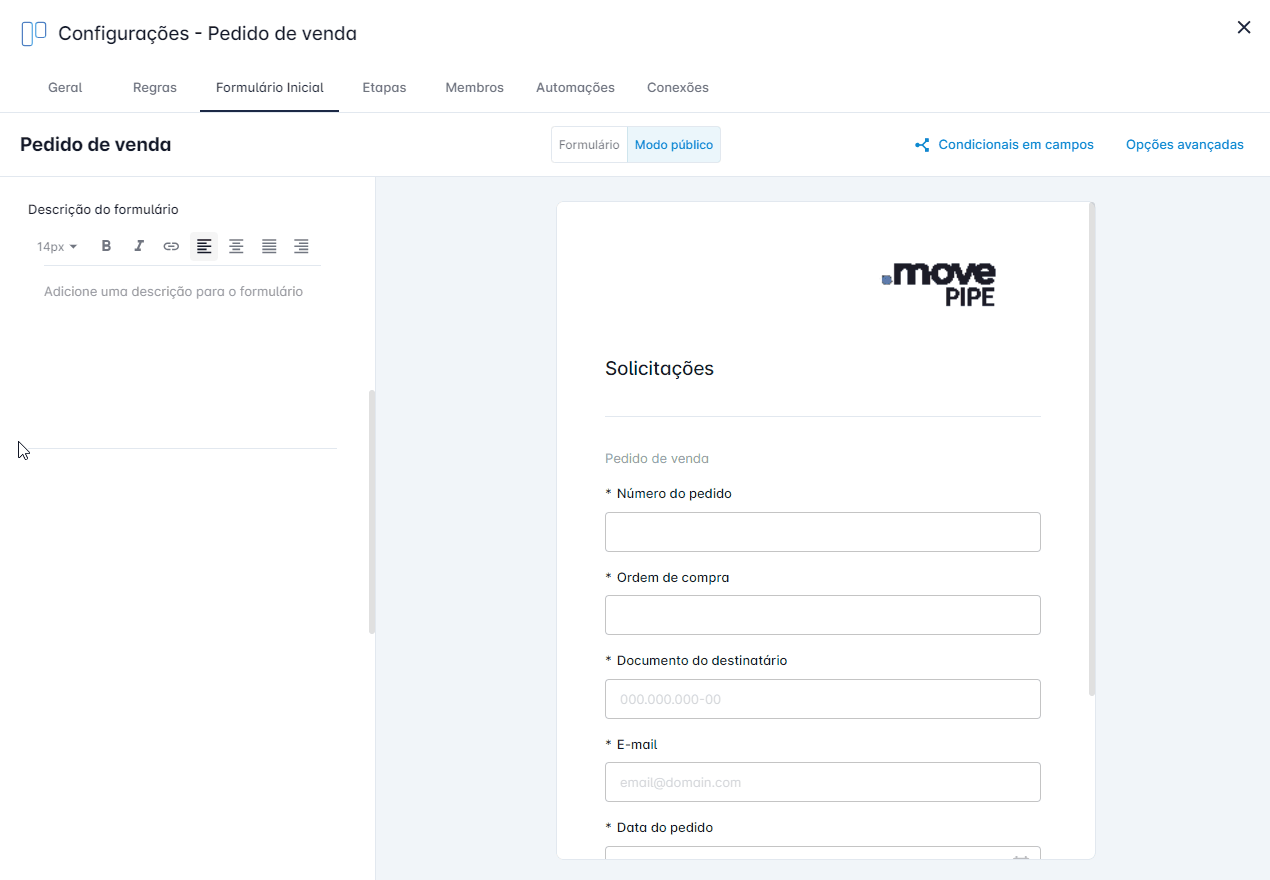
Task: Select the Formulário Inicial tab
Action: tap(270, 88)
